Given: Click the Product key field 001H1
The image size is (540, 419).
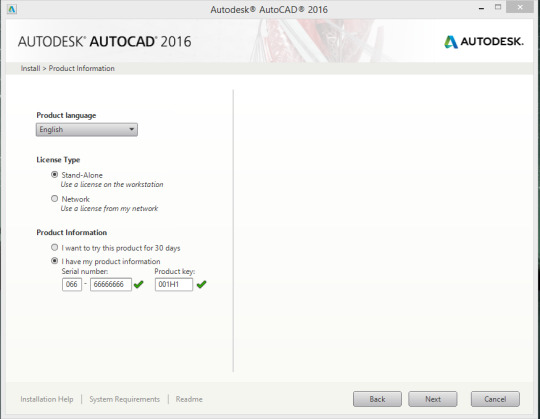Looking at the screenshot, I should [174, 284].
